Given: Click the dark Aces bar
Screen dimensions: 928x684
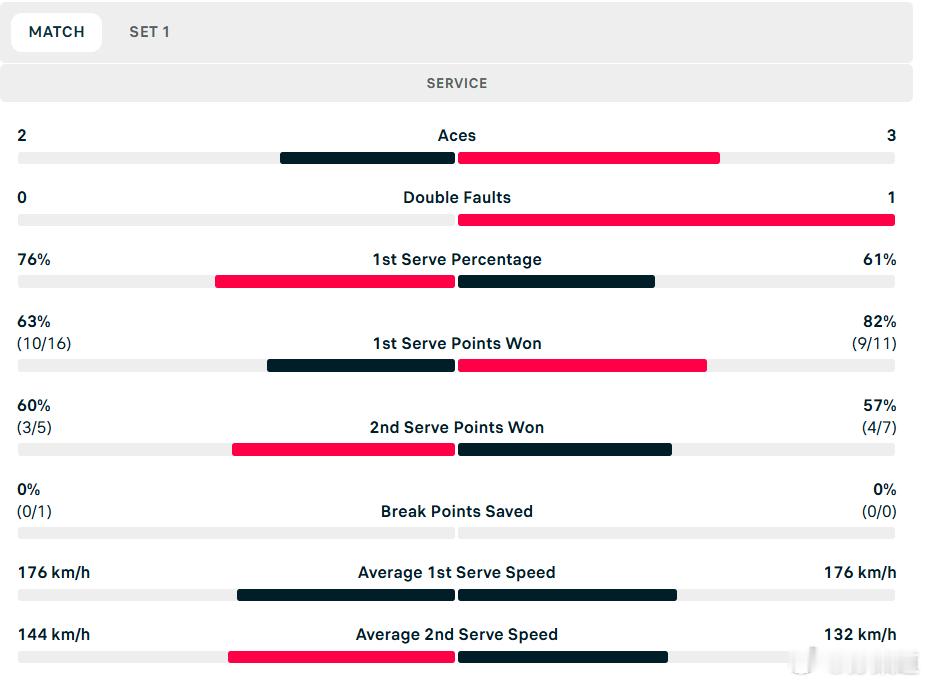Looking at the screenshot, I should pos(368,158).
